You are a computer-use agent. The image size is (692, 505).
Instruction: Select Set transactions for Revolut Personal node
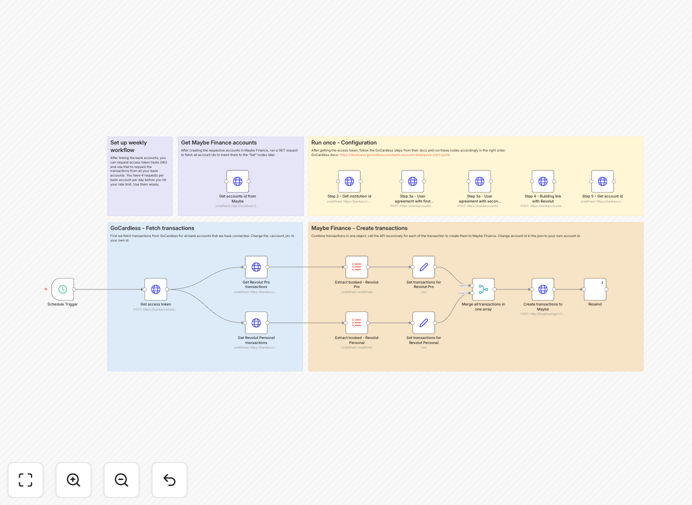pos(424,323)
